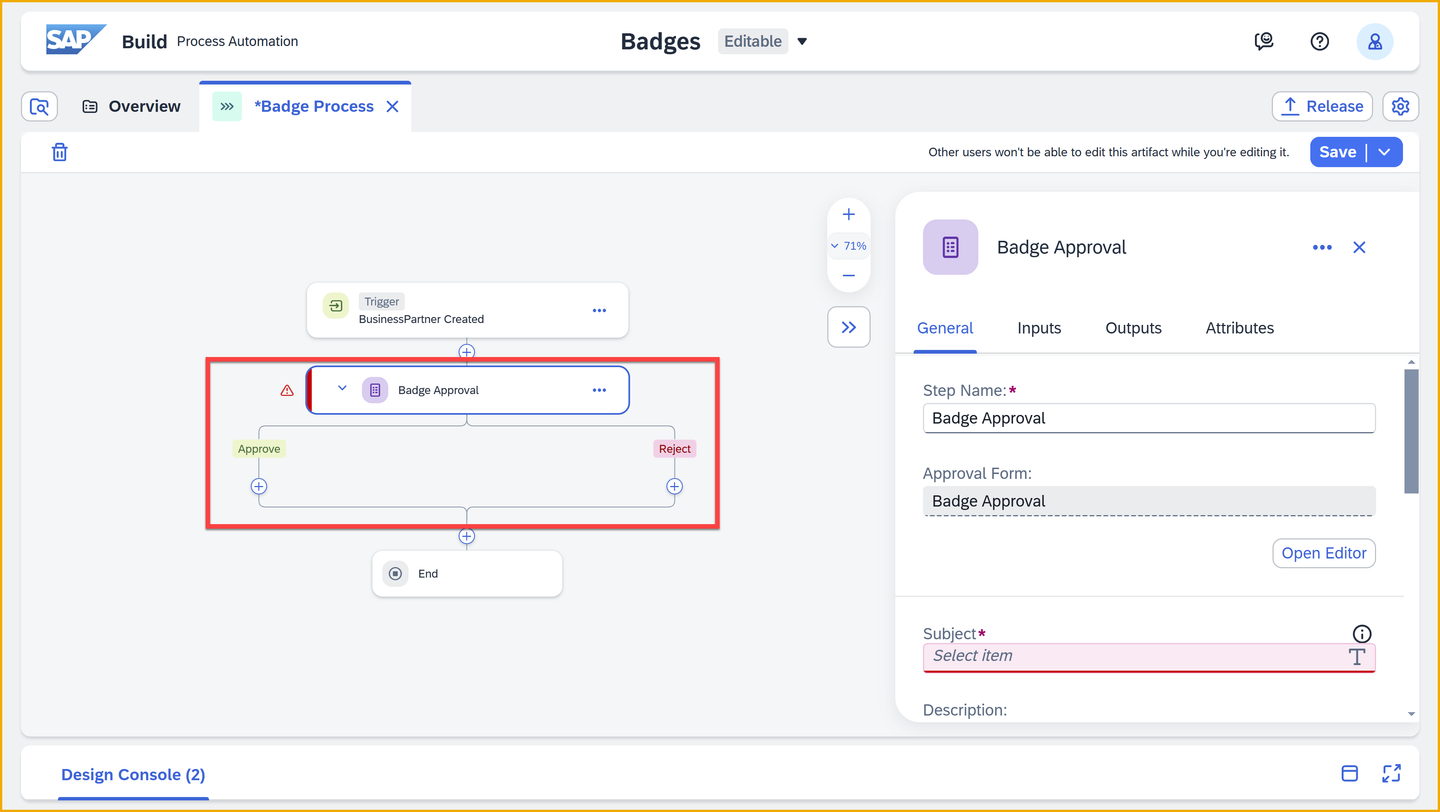Click Open Editor button
Viewport: 1440px width, 812px height.
(x=1324, y=553)
